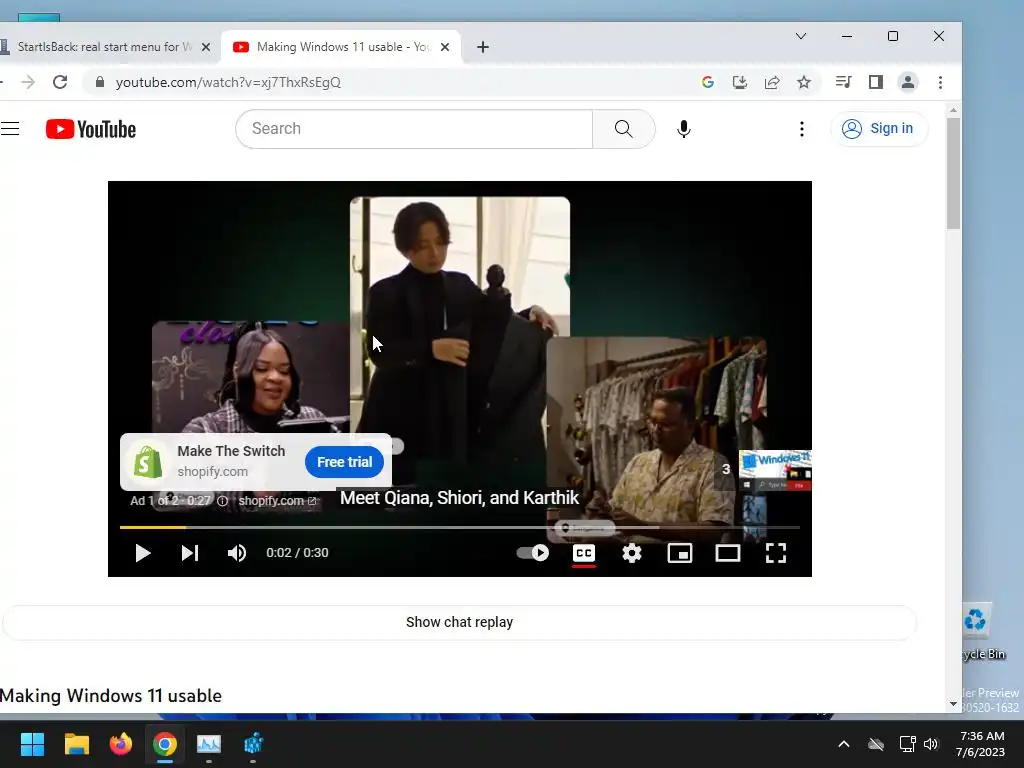The image size is (1024, 768).
Task: Click upcoming video thumbnail in player
Action: 775,470
